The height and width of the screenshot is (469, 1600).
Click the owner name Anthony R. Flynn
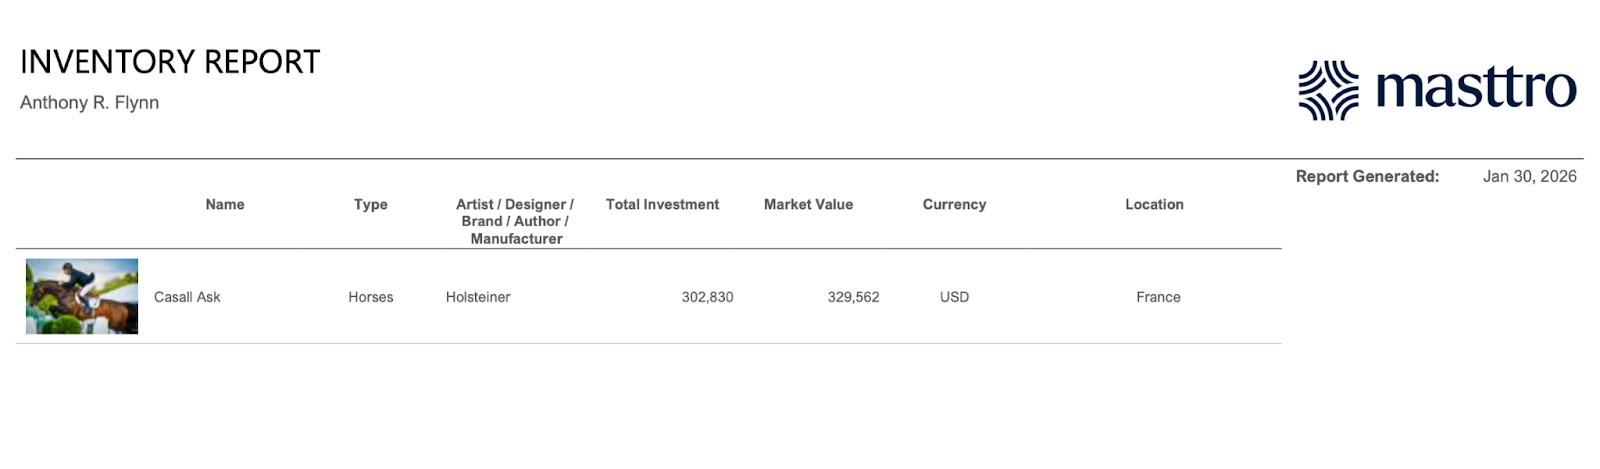(89, 103)
